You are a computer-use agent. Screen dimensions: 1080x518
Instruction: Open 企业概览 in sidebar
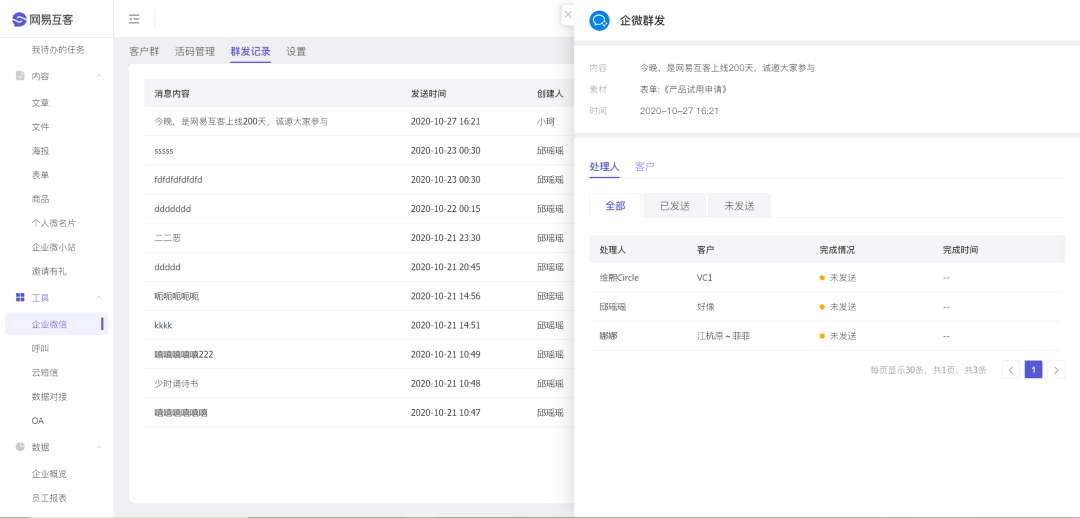[x=50, y=474]
